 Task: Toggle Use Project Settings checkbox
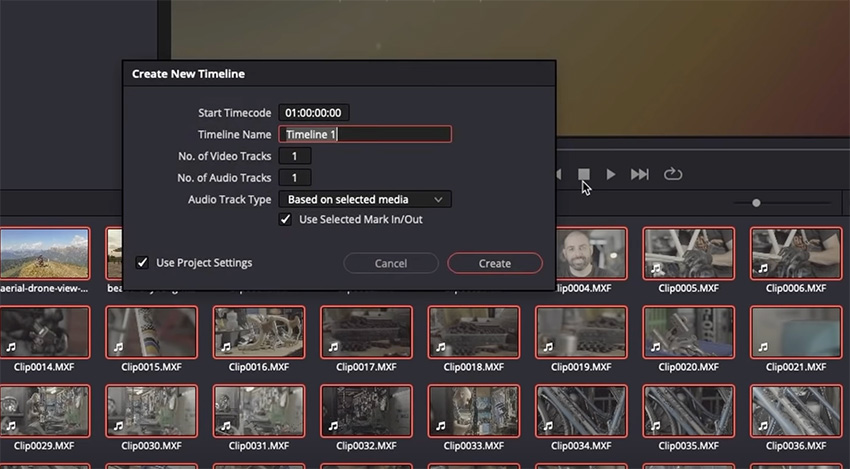142,262
